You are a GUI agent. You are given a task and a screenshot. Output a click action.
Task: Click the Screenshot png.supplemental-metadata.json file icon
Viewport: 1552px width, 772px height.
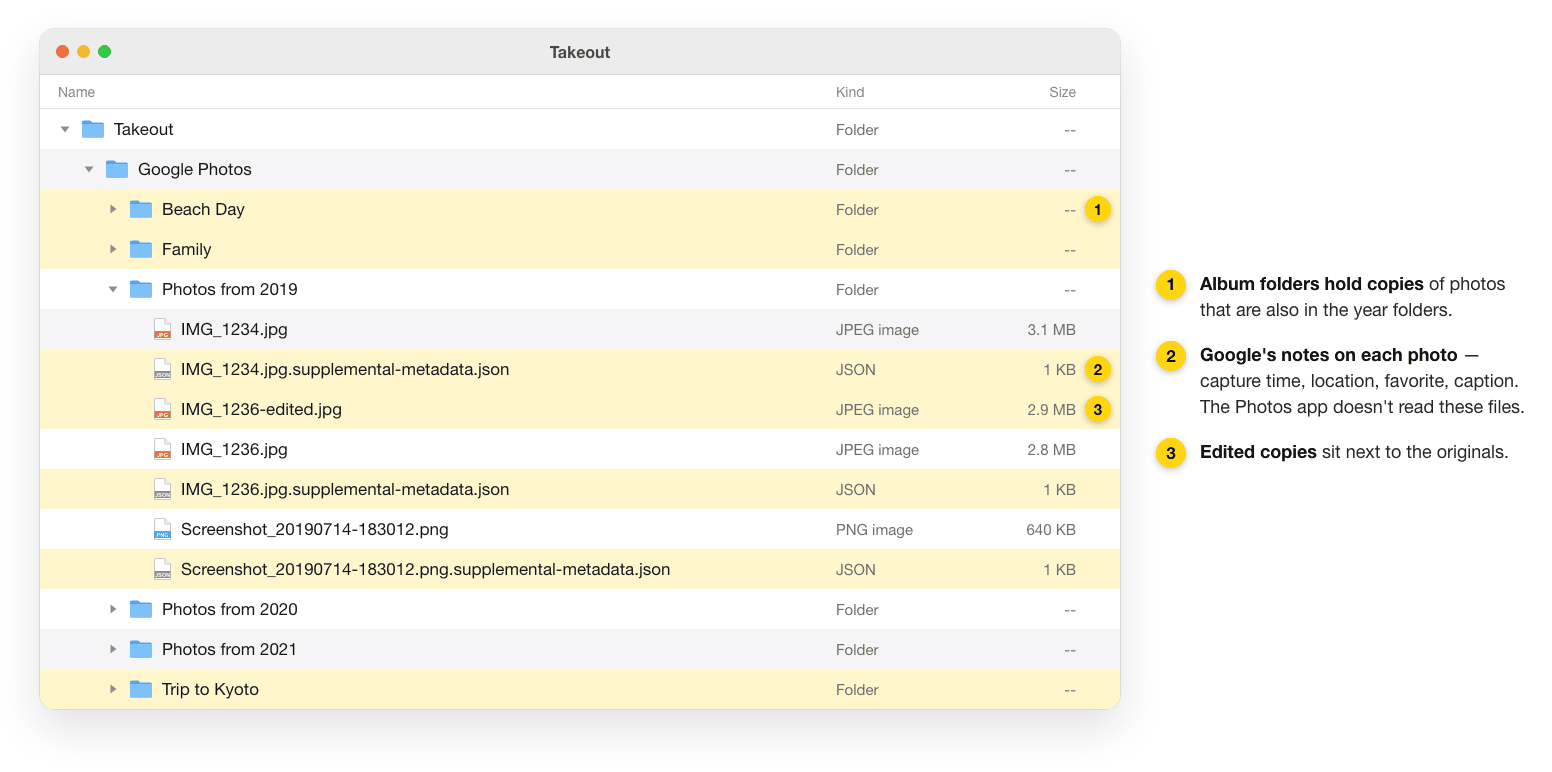[162, 569]
